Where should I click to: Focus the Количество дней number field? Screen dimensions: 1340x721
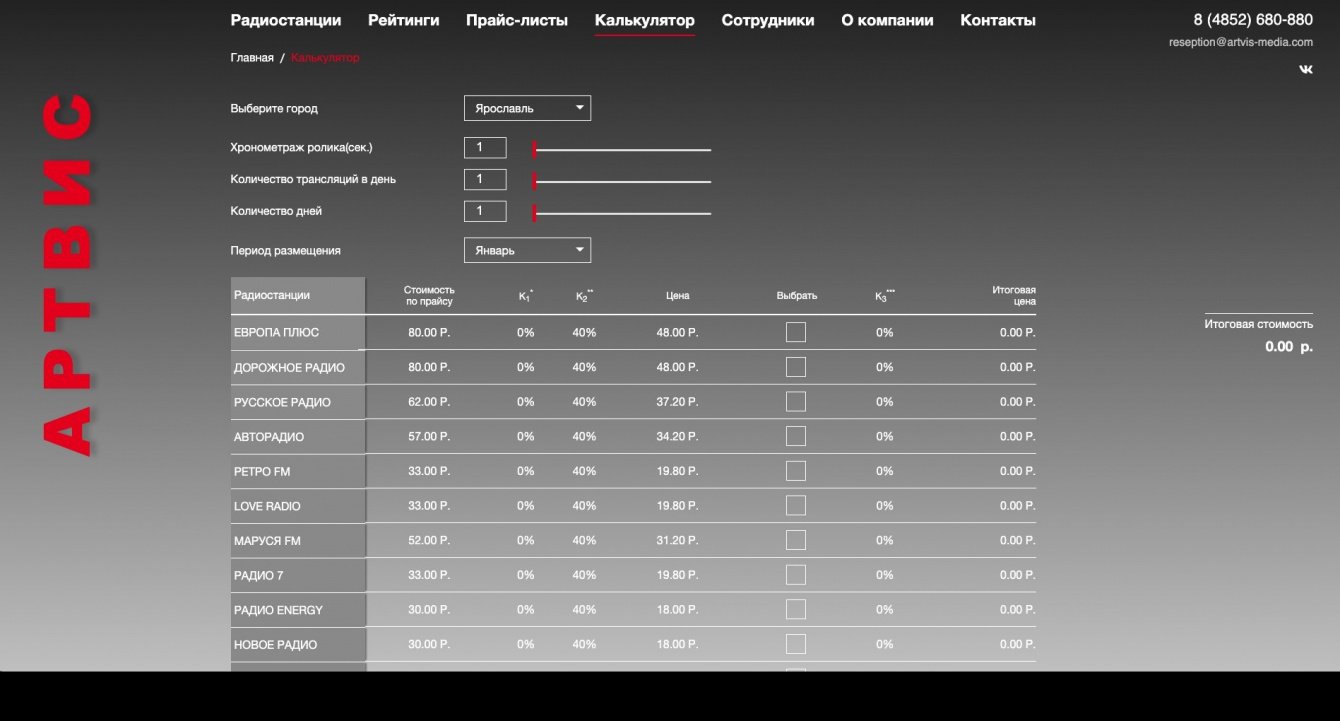[x=485, y=211]
